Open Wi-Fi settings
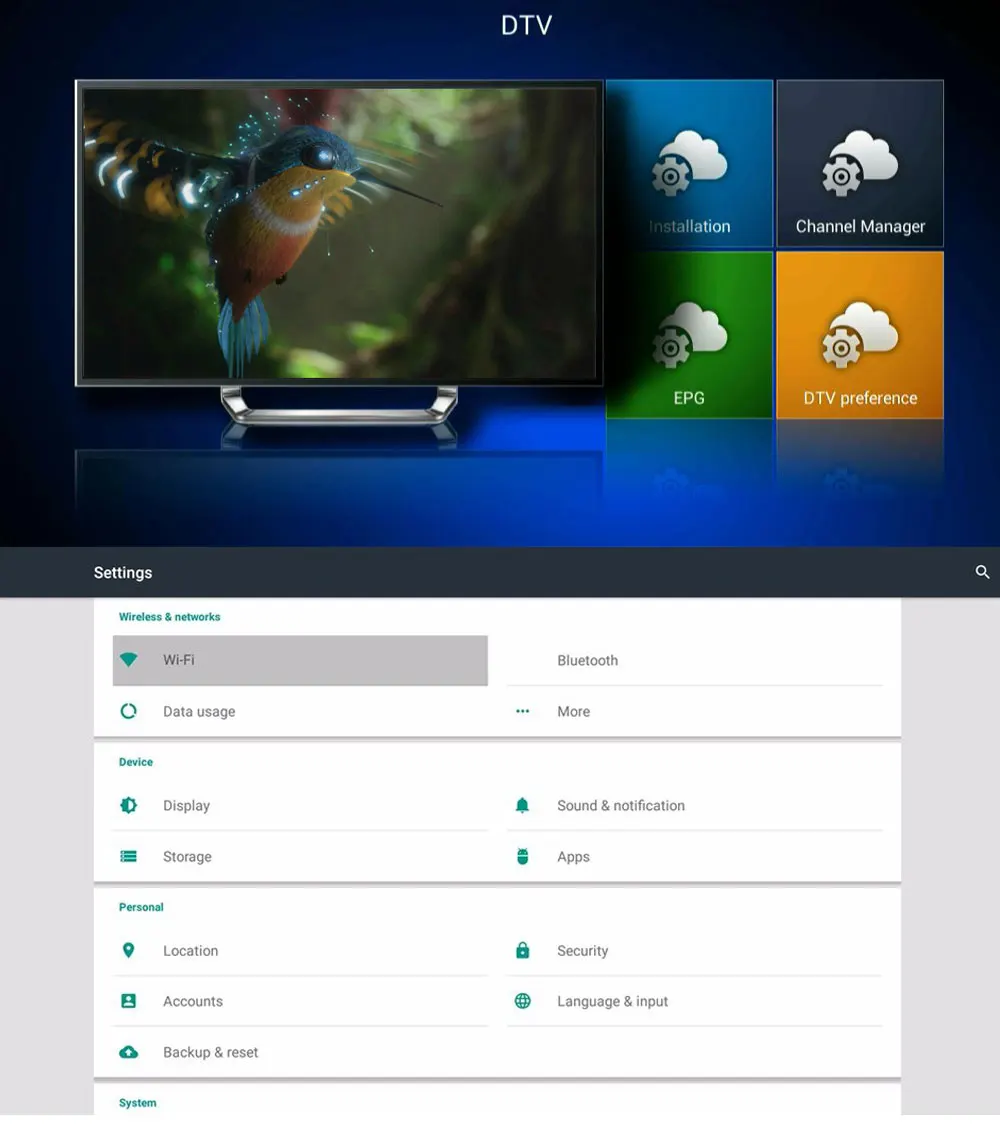The height and width of the screenshot is (1126, 1000). (x=300, y=660)
